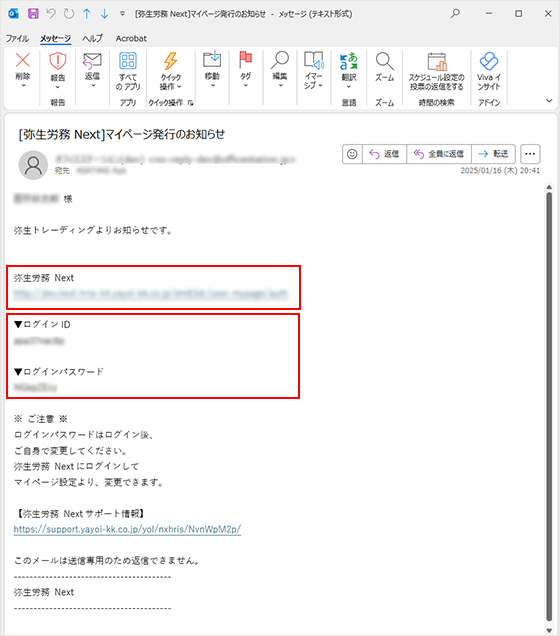Click the Redo arrow in title bar
The width and height of the screenshot is (560, 636).
(x=69, y=13)
